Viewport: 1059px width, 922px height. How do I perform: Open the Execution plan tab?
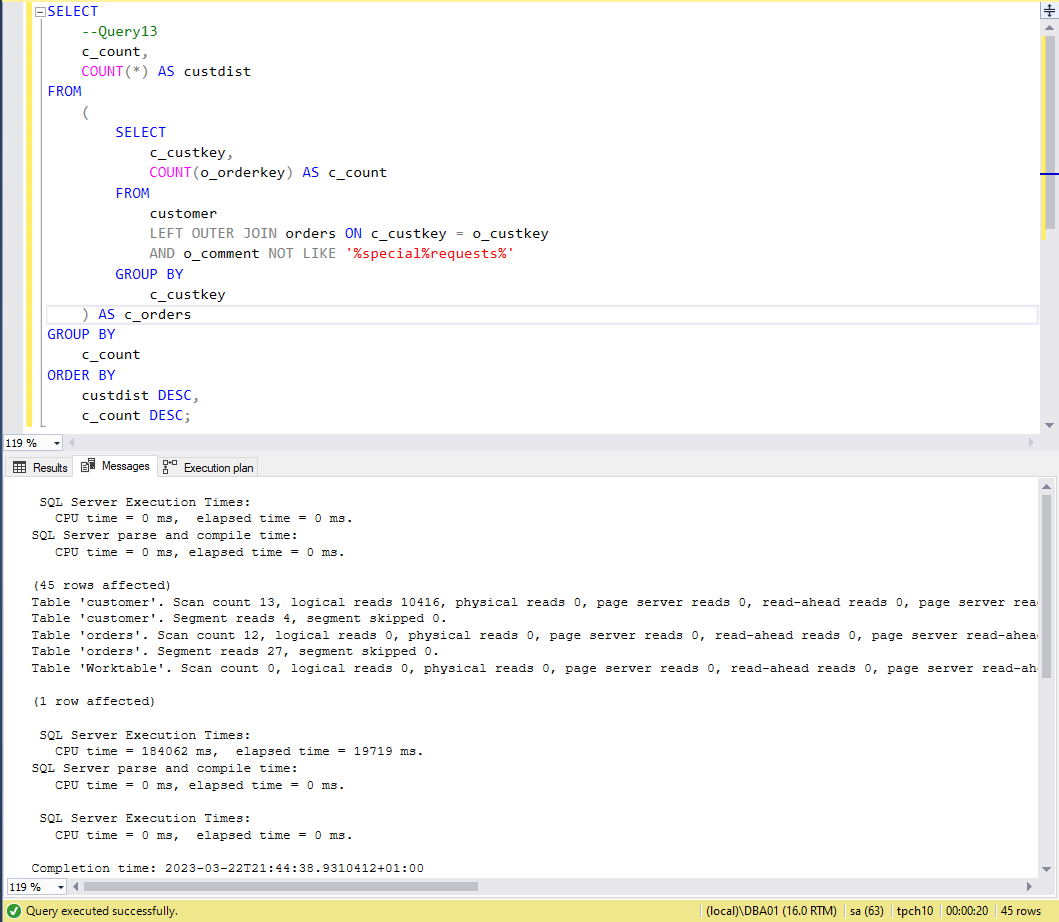coord(209,467)
